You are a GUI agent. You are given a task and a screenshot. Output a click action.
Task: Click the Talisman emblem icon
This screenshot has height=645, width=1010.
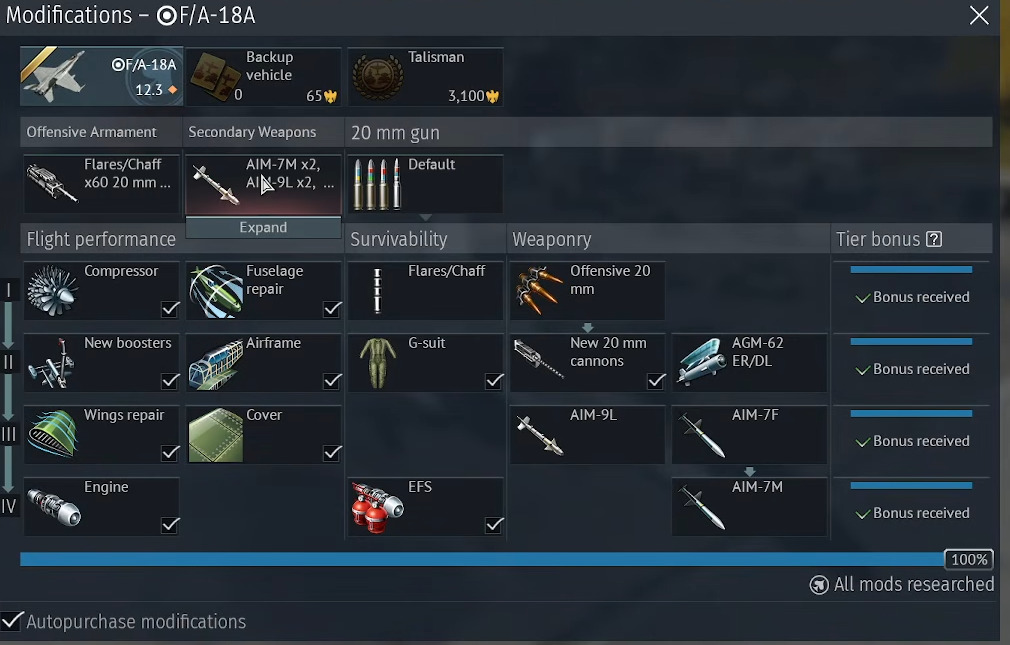[x=378, y=77]
